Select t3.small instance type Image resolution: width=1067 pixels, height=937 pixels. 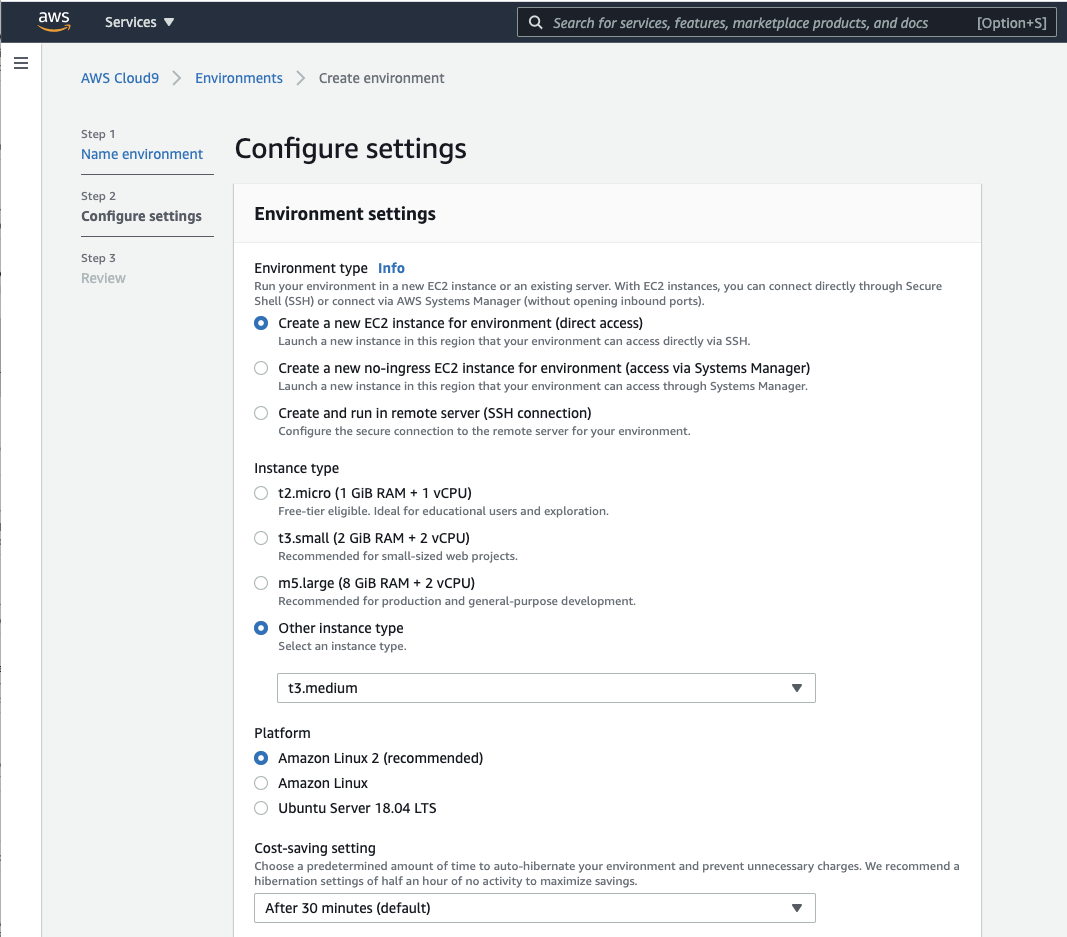[261, 538]
